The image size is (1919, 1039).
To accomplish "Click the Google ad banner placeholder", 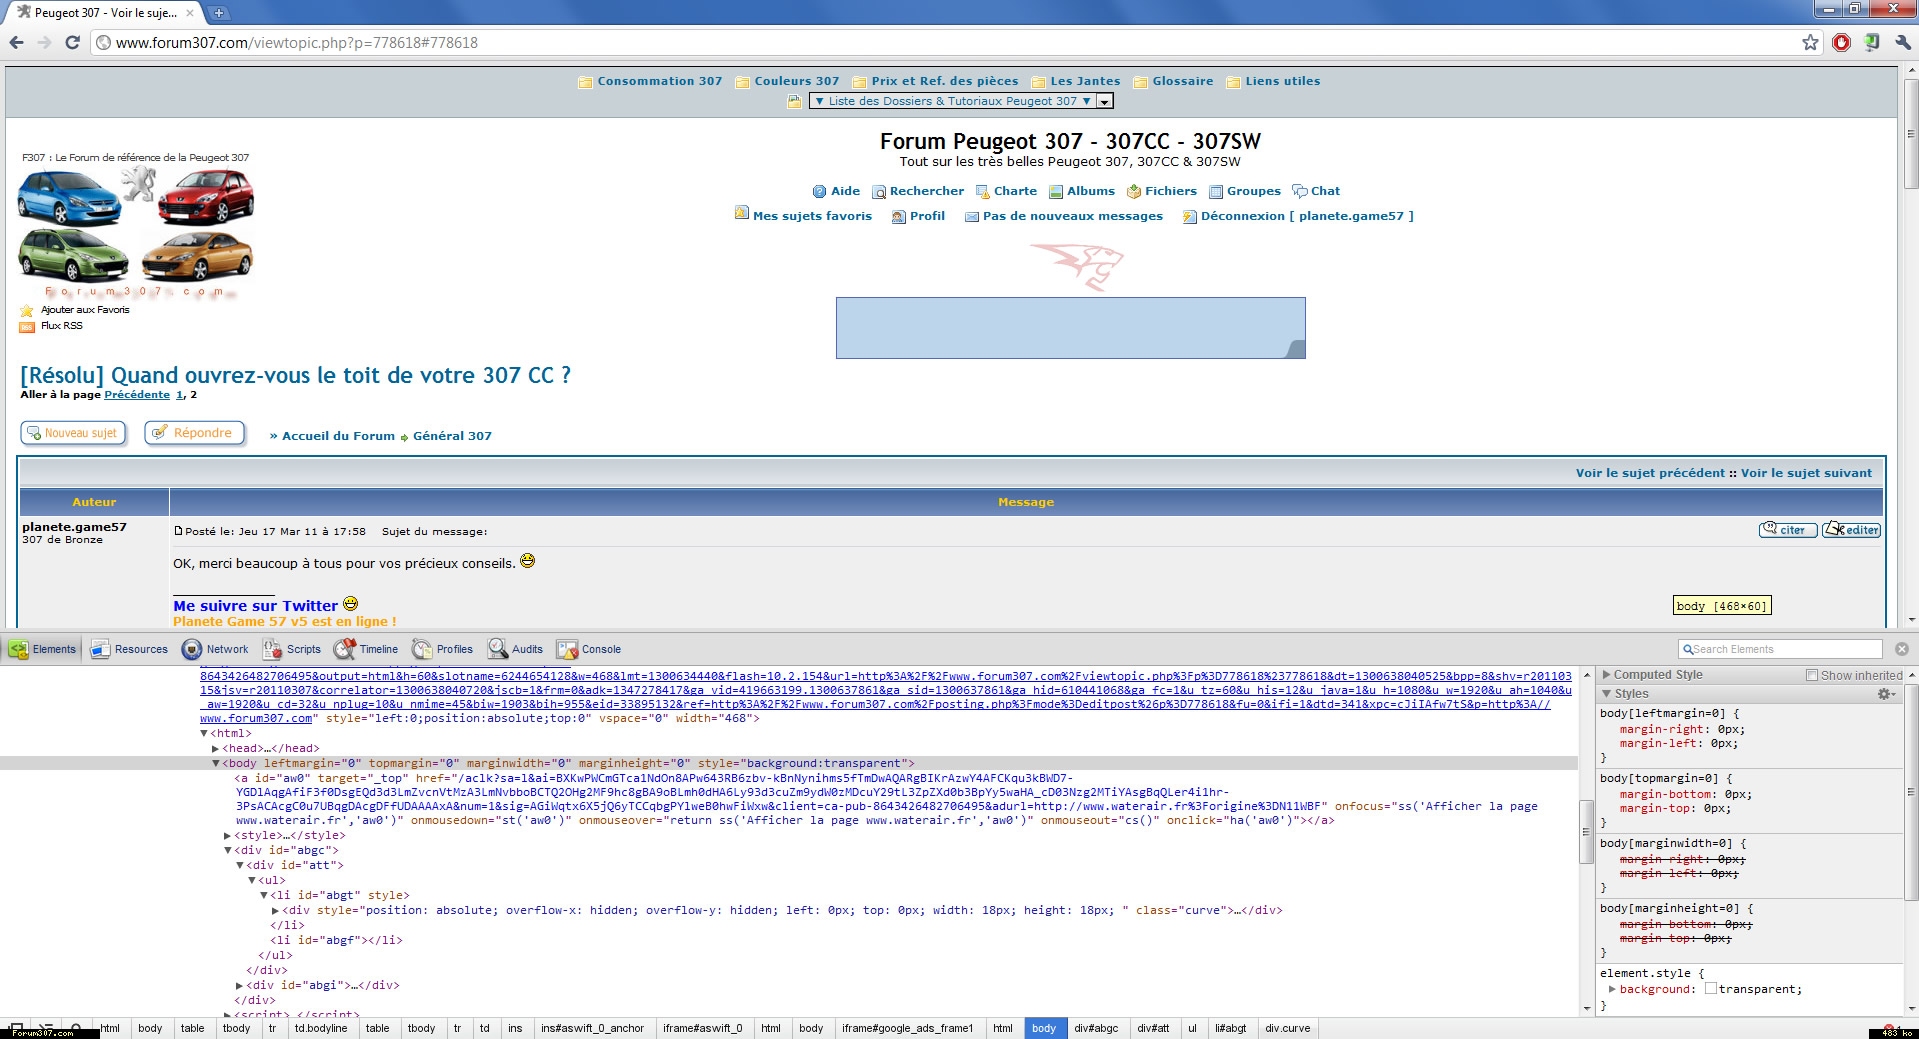I will tap(1070, 328).
